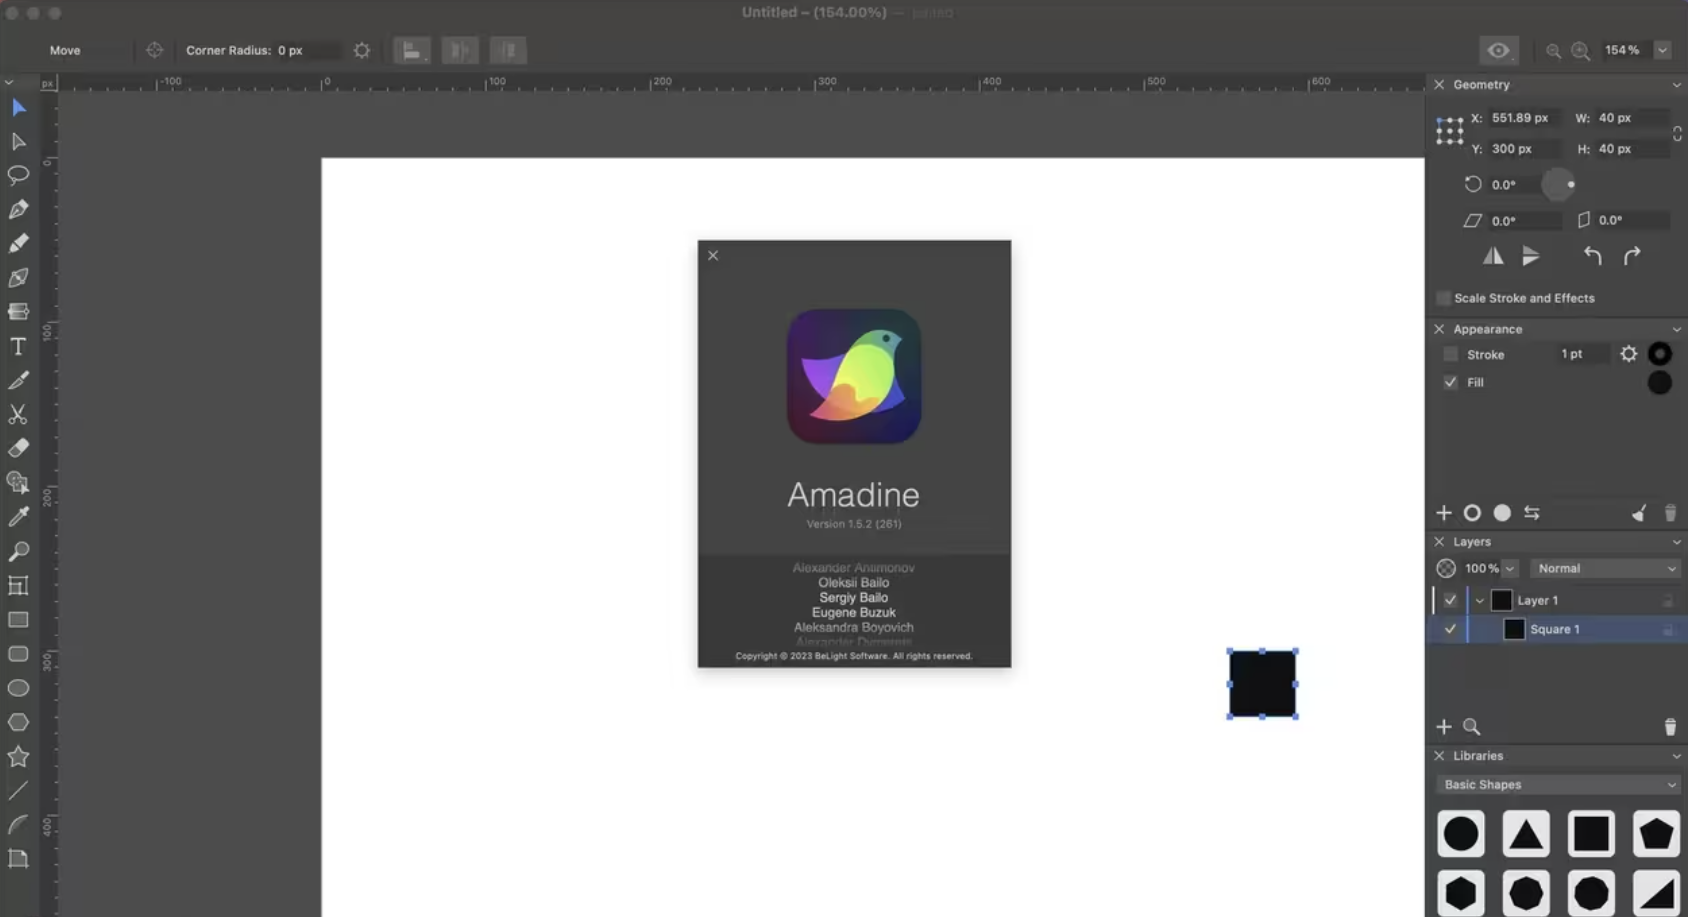This screenshot has height=917, width=1688.
Task: Toggle Square 1 visibility checkbox
Action: point(1450,629)
